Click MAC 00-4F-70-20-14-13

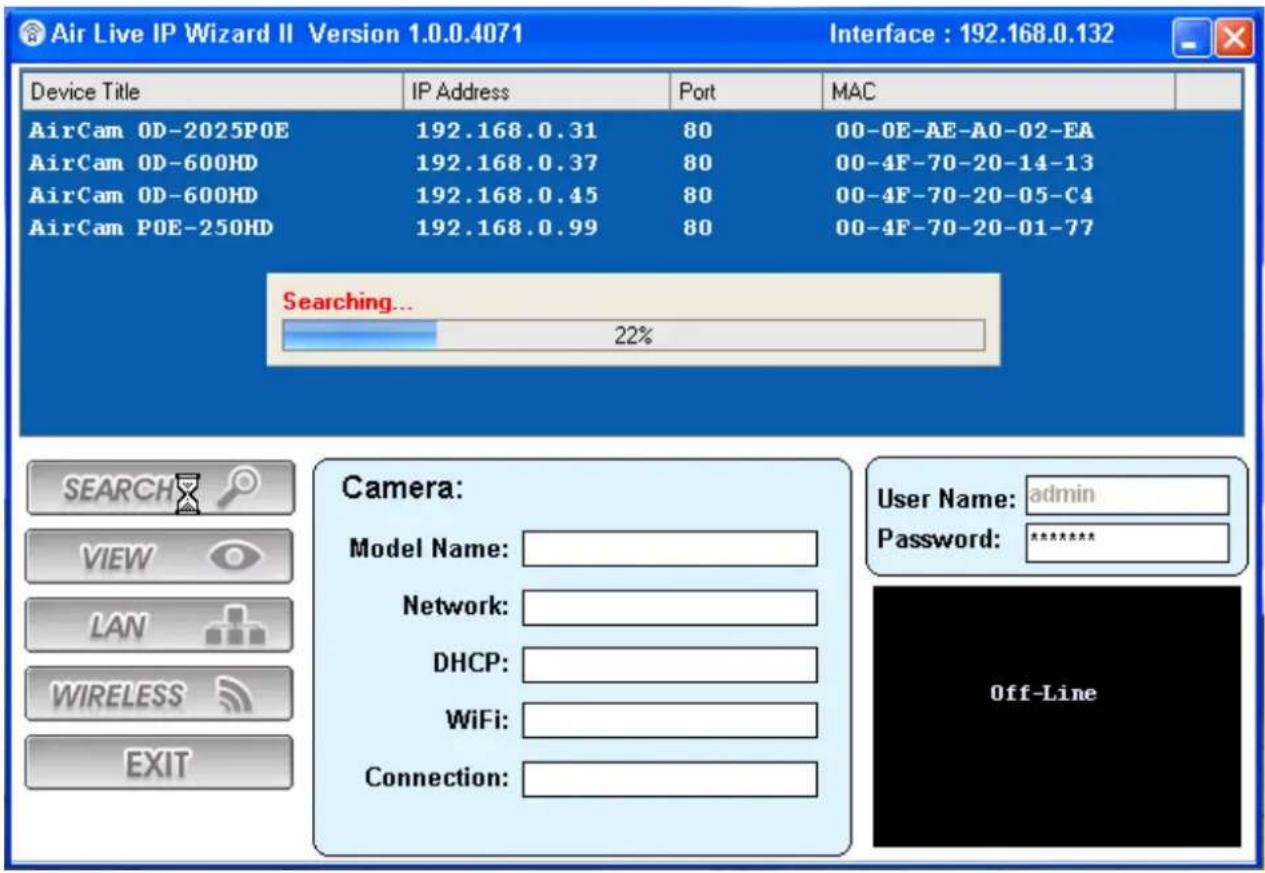(x=964, y=163)
